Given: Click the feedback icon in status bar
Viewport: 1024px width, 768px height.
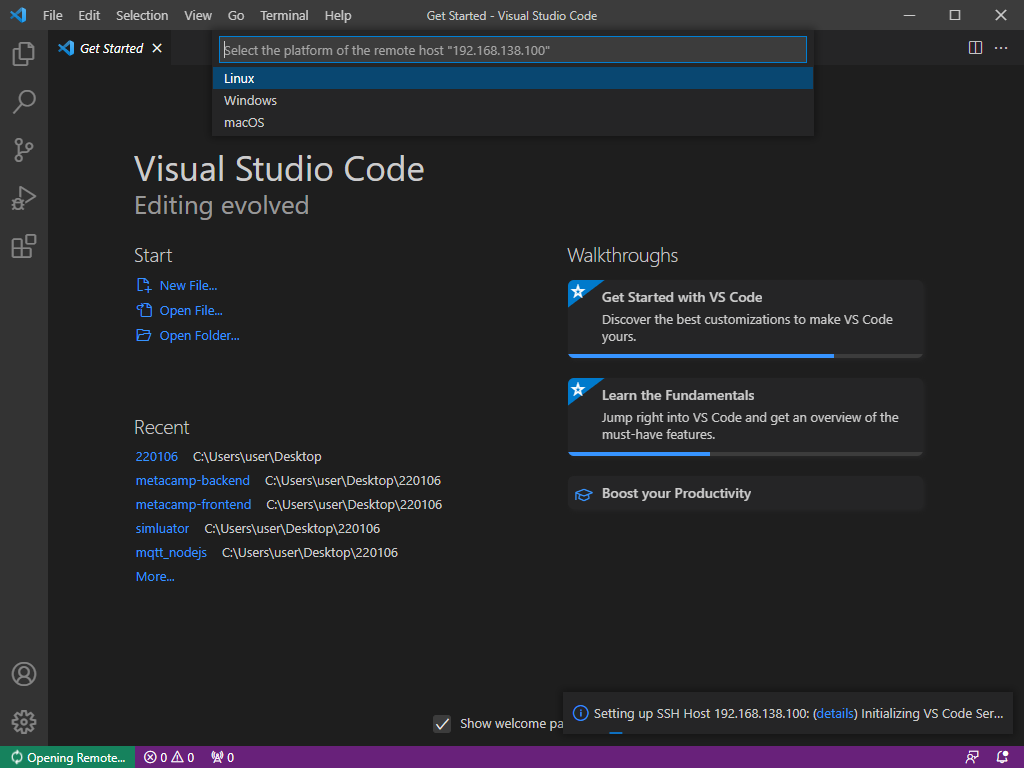Looking at the screenshot, I should (972, 758).
